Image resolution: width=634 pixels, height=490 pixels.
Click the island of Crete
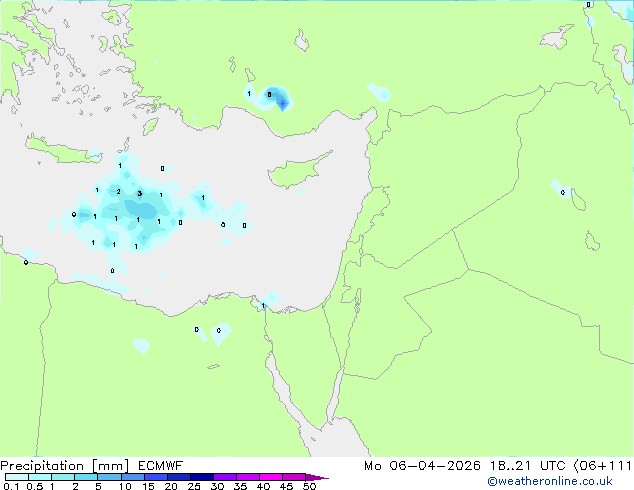[63, 150]
